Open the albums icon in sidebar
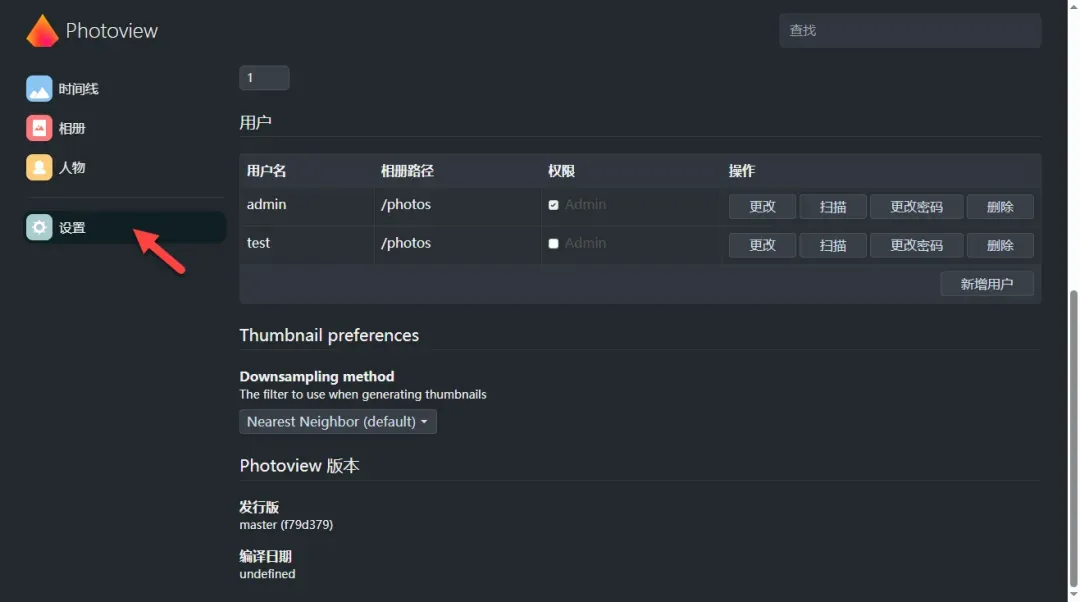Viewport: 1080px width, 602px height. tap(39, 128)
